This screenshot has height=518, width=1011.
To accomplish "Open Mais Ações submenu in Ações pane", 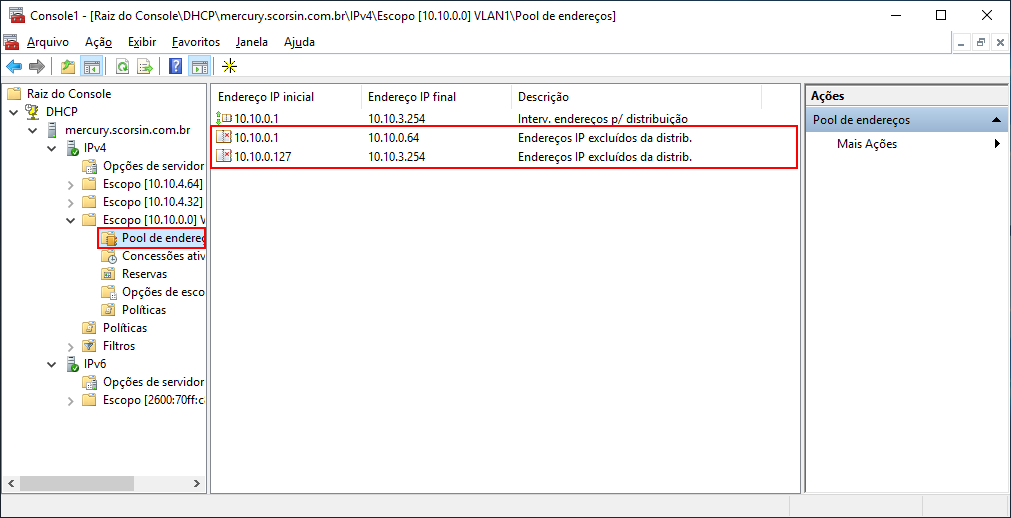I will [x=907, y=144].
